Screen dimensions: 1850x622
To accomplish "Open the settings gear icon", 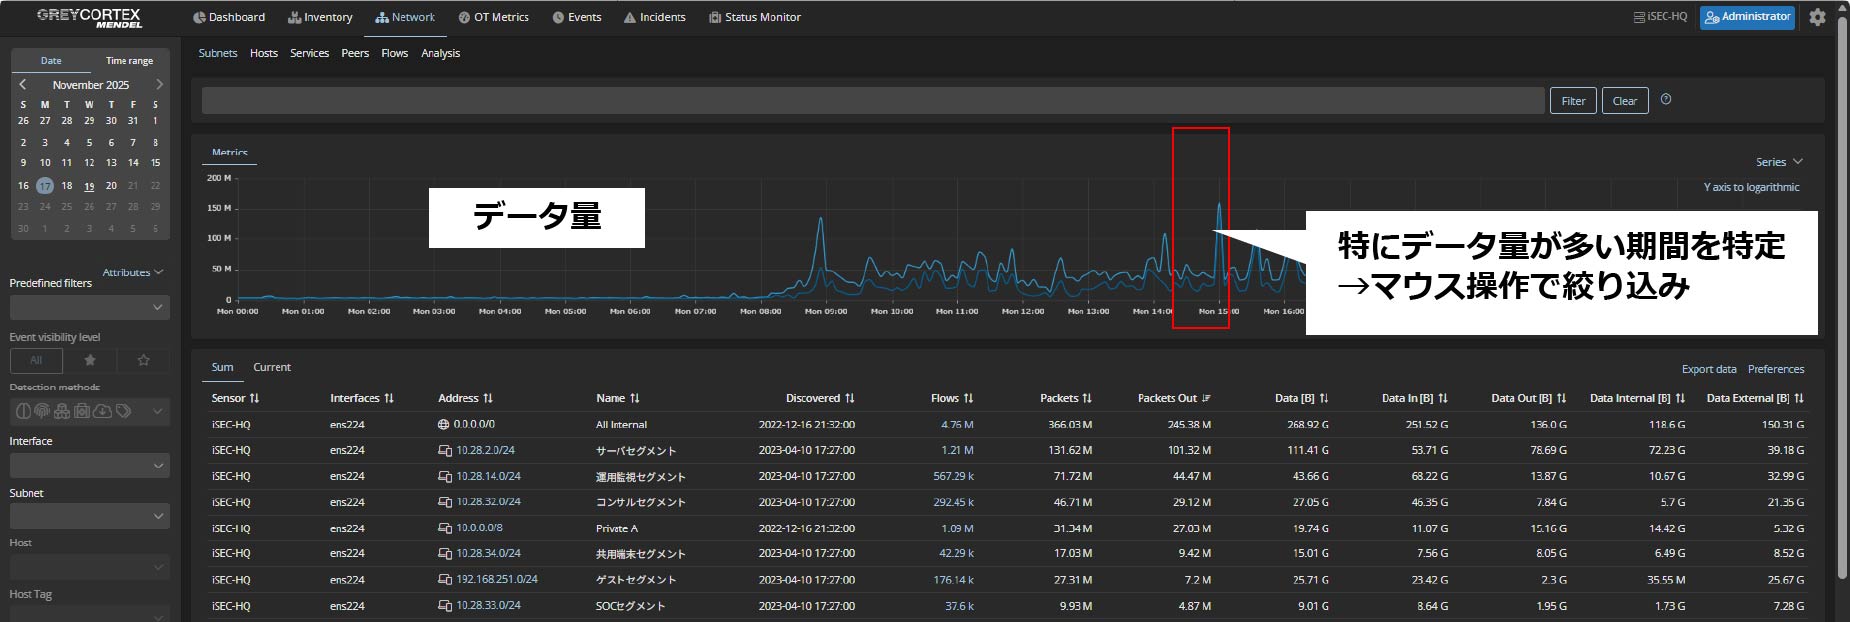I will pos(1817,17).
